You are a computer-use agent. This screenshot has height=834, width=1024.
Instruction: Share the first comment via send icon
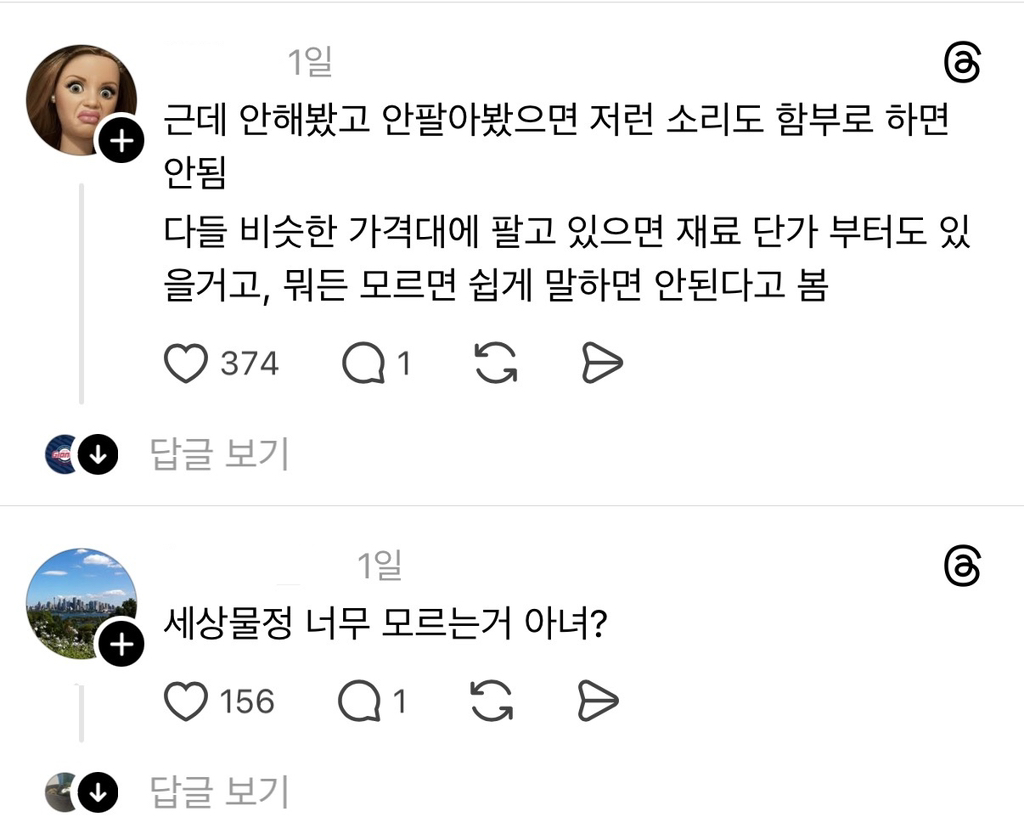pyautogui.click(x=602, y=364)
